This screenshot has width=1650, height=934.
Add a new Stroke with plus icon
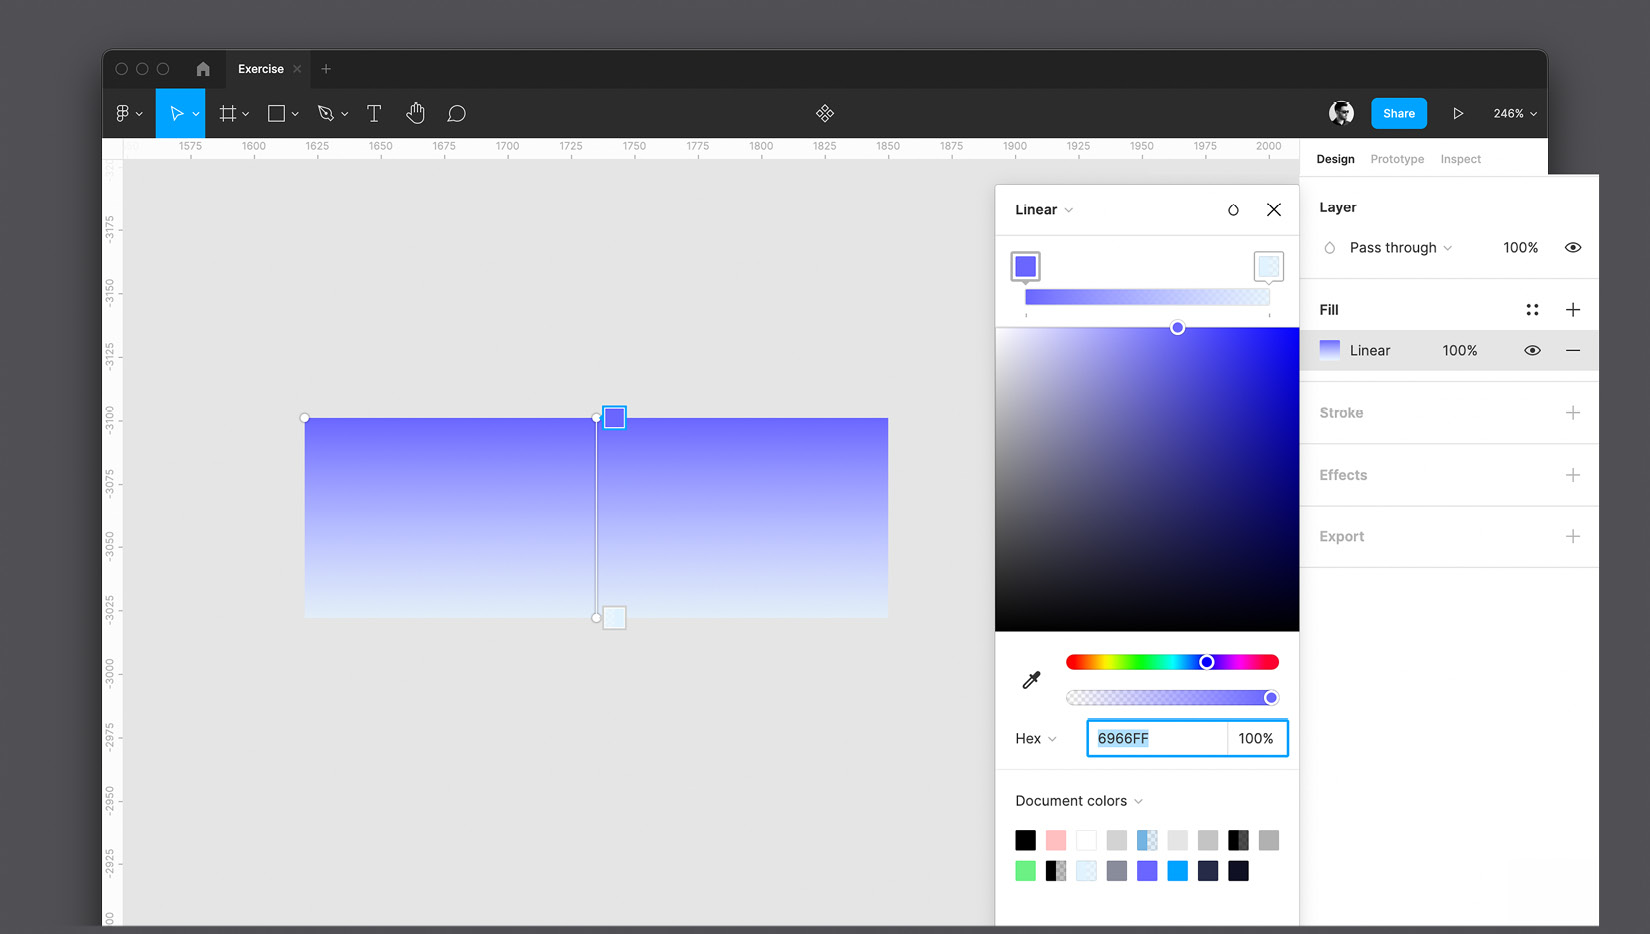pyautogui.click(x=1572, y=413)
